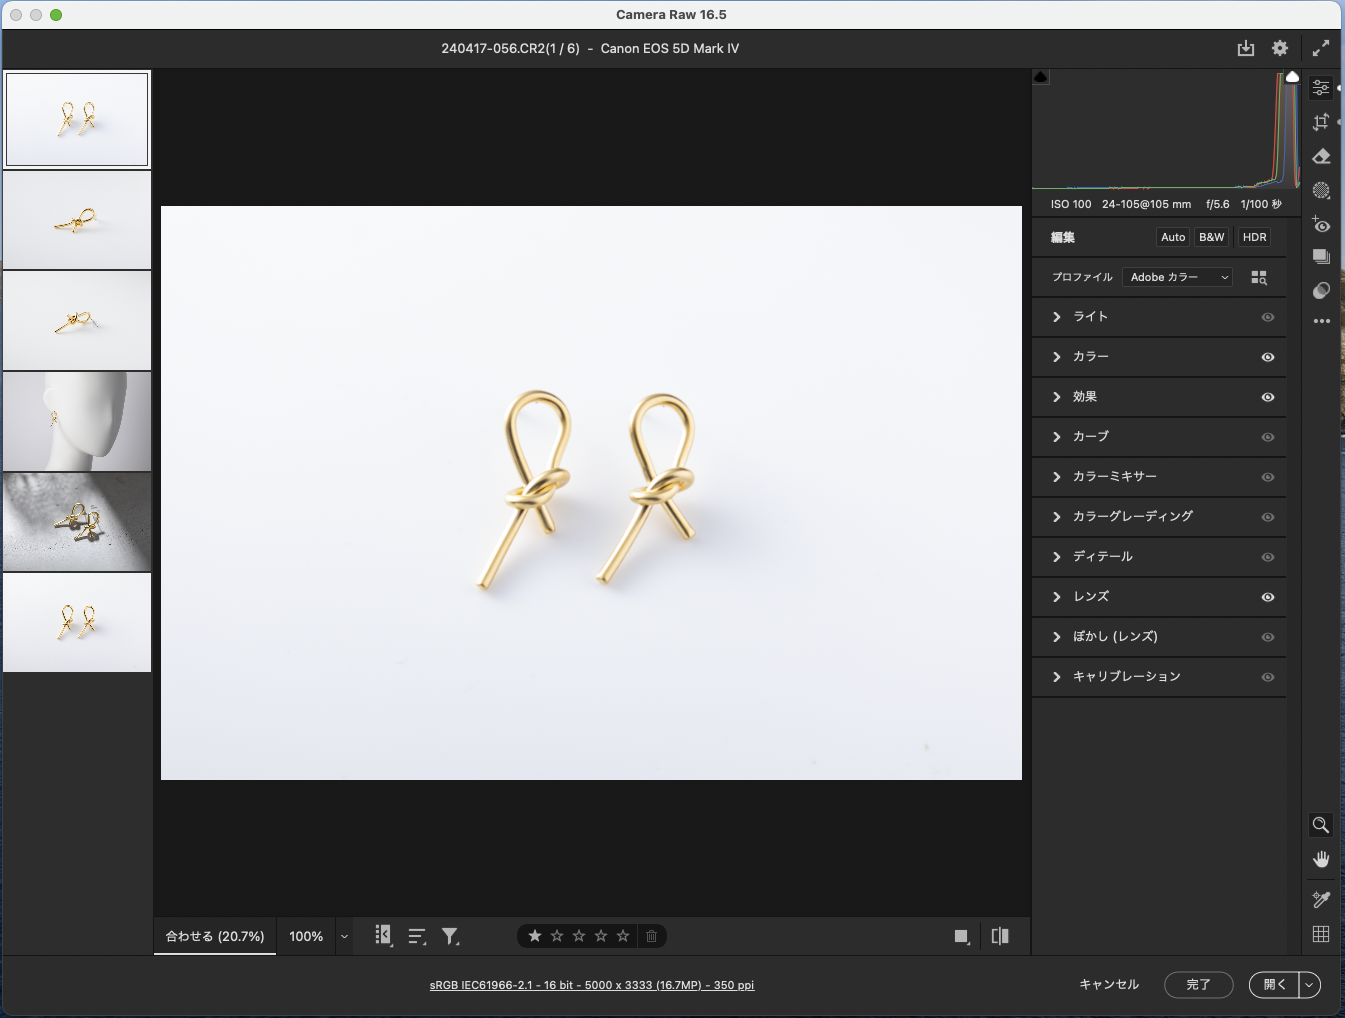This screenshot has height=1018, width=1345.
Task: Select the Red Eye removal tool
Action: pos(1321,225)
